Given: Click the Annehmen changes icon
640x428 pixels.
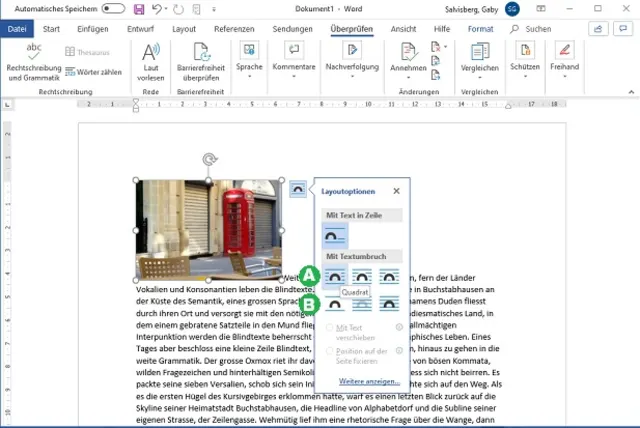Looking at the screenshot, I should point(407,51).
